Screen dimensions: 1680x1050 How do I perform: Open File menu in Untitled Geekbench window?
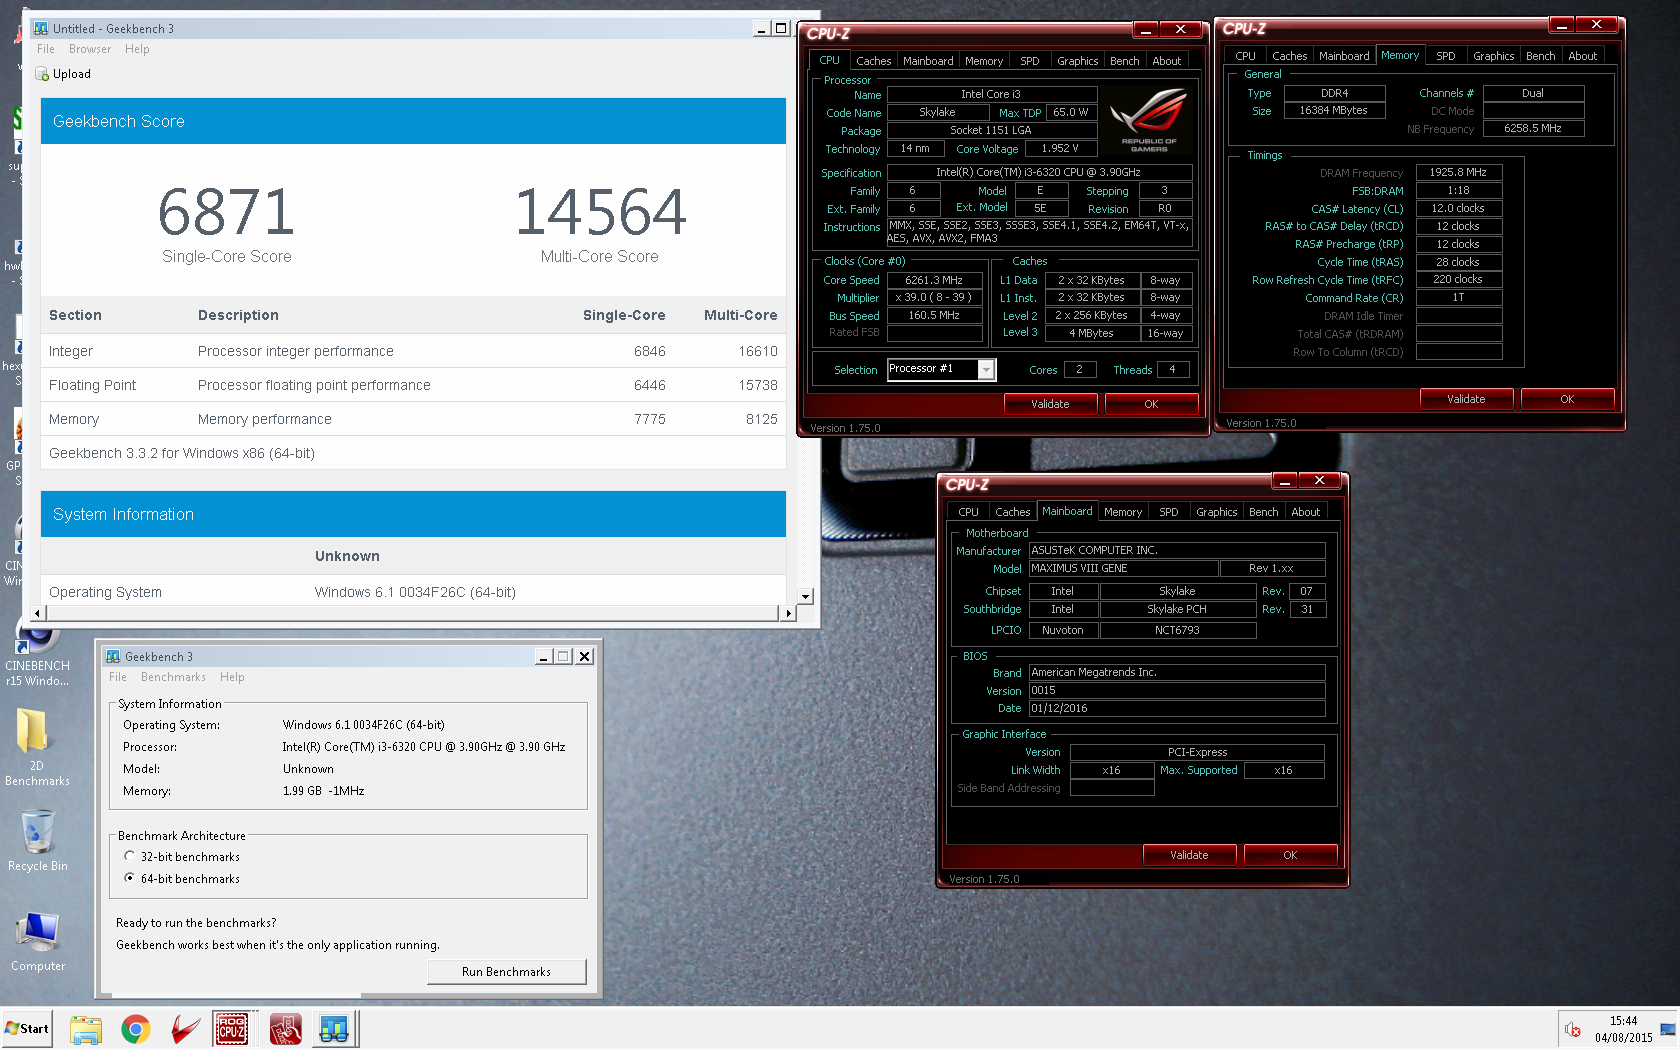pyautogui.click(x=46, y=49)
